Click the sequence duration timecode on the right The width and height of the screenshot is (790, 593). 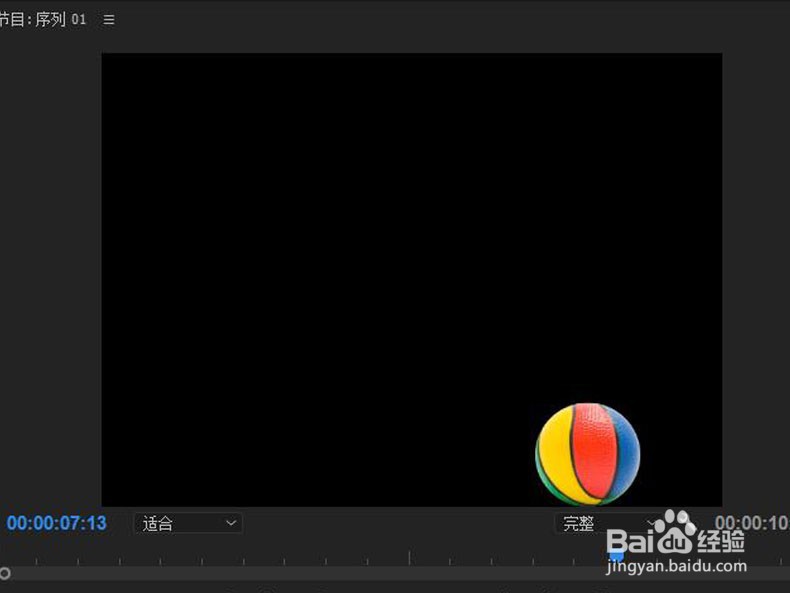(x=752, y=523)
